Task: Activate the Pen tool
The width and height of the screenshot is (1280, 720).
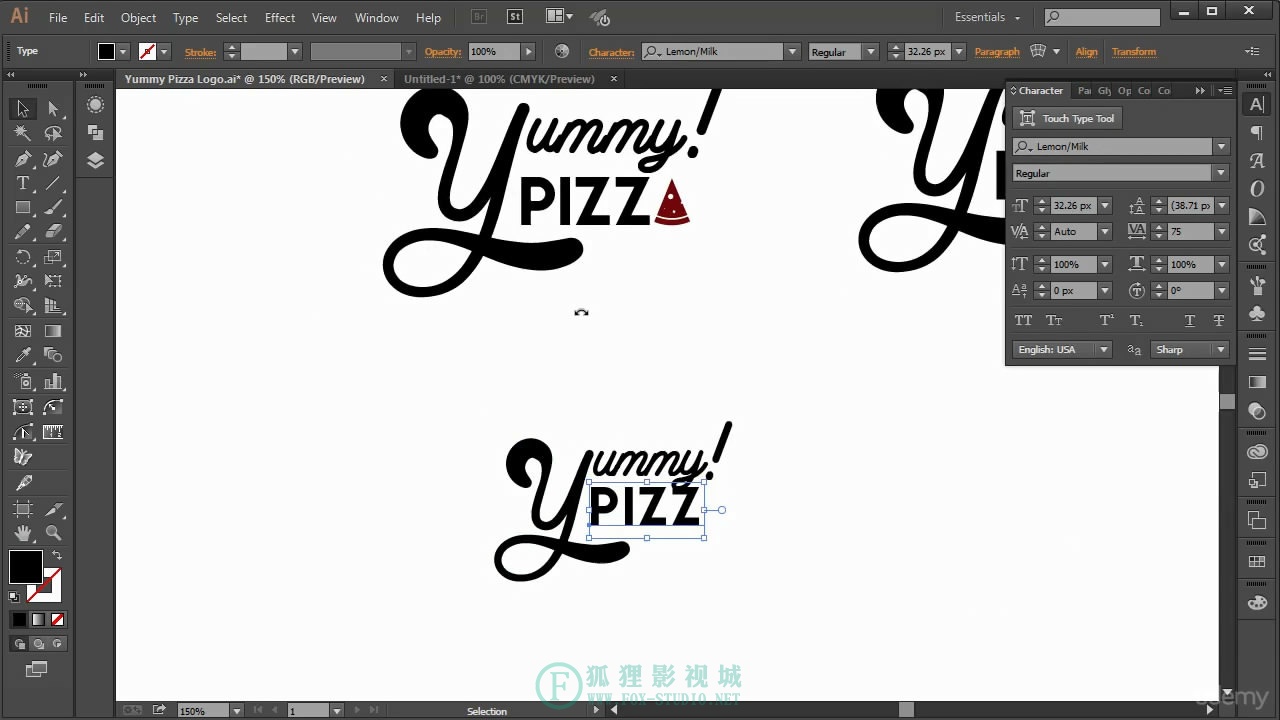Action: (23, 158)
